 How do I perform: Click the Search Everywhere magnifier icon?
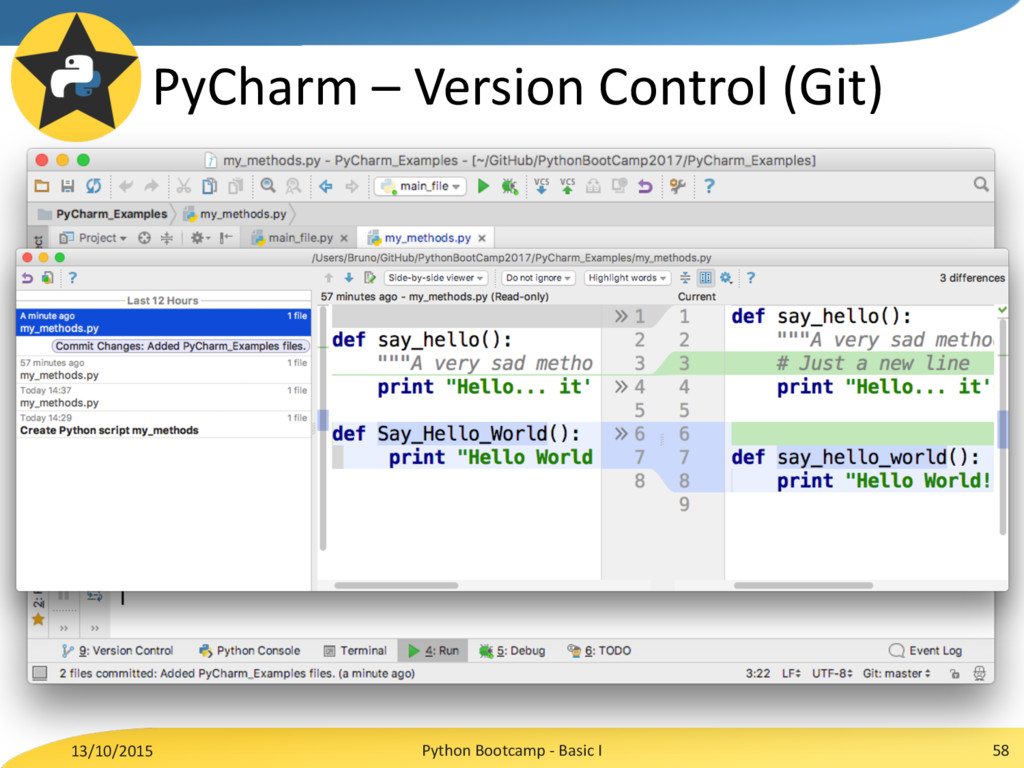(x=981, y=185)
